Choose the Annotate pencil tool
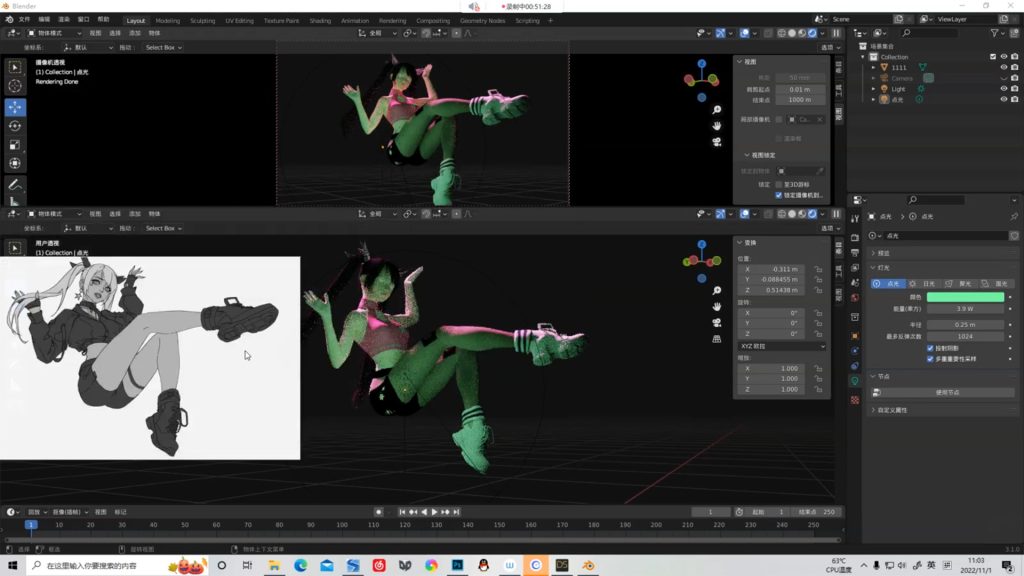Viewport: 1024px width, 576px height. [15, 185]
